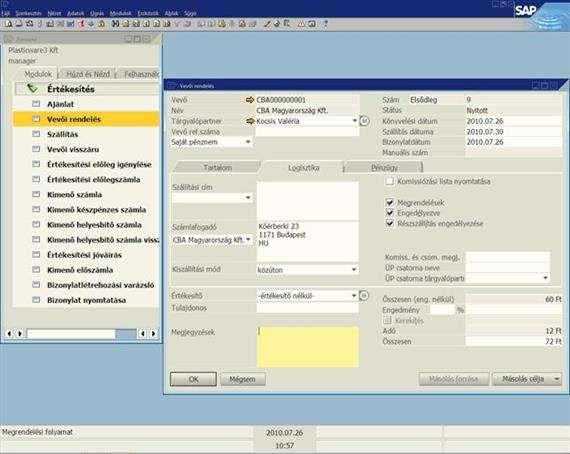The image size is (570, 454).
Task: Follow the orange link arrow beside Vevő code
Action: point(250,100)
